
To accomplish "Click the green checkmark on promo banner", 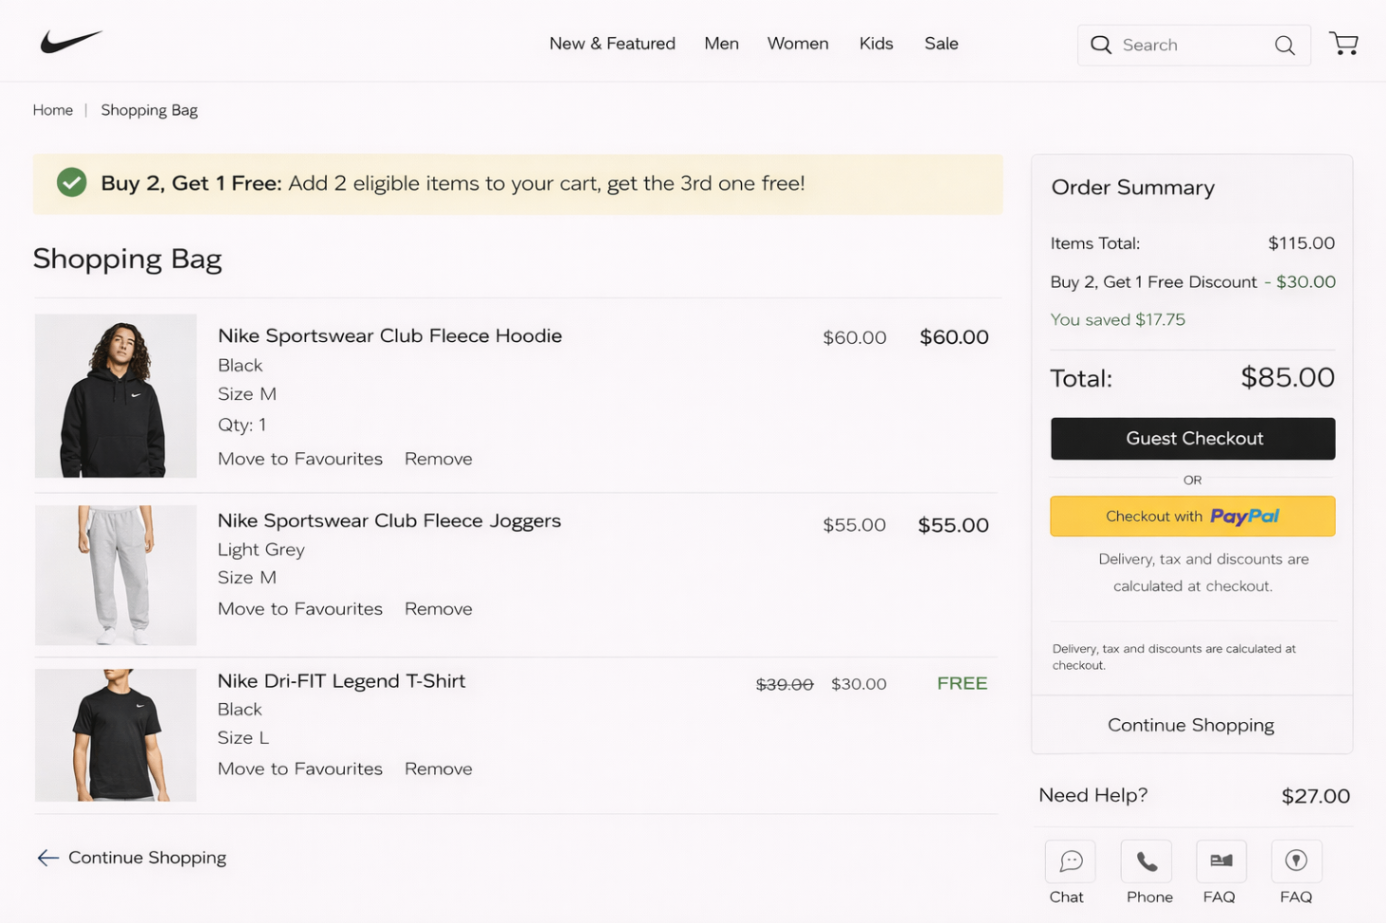I will (x=71, y=183).
